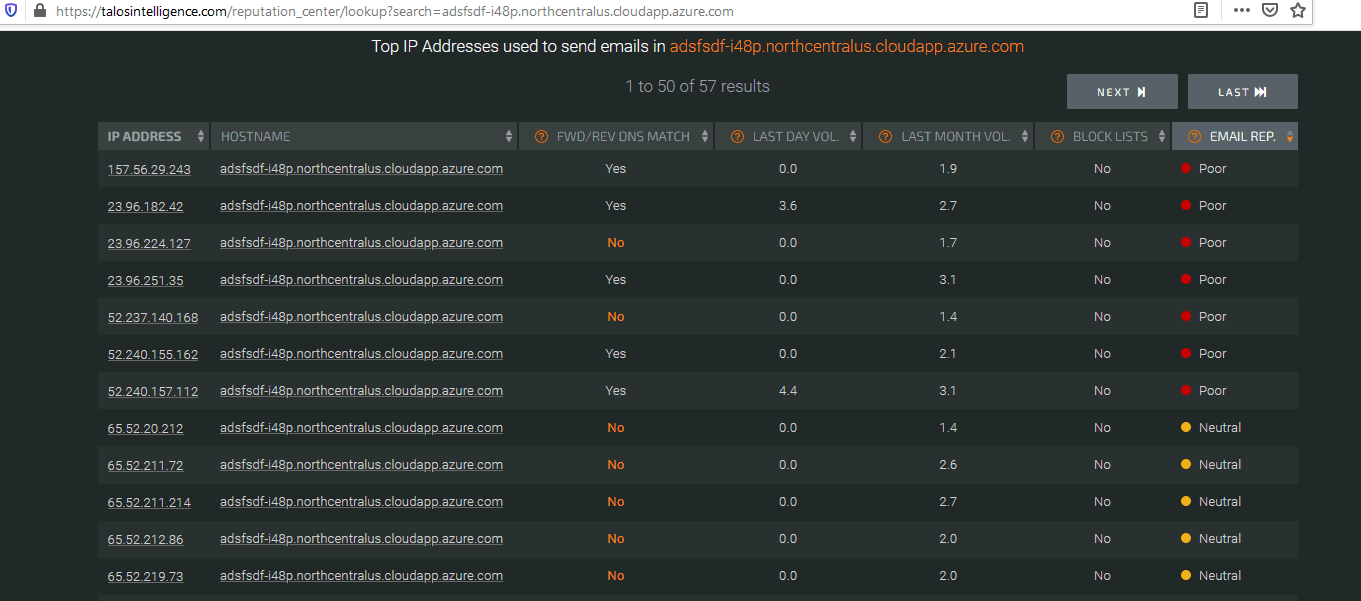Select last day volume 3.6 value
This screenshot has height=601, width=1361.
(x=788, y=206)
